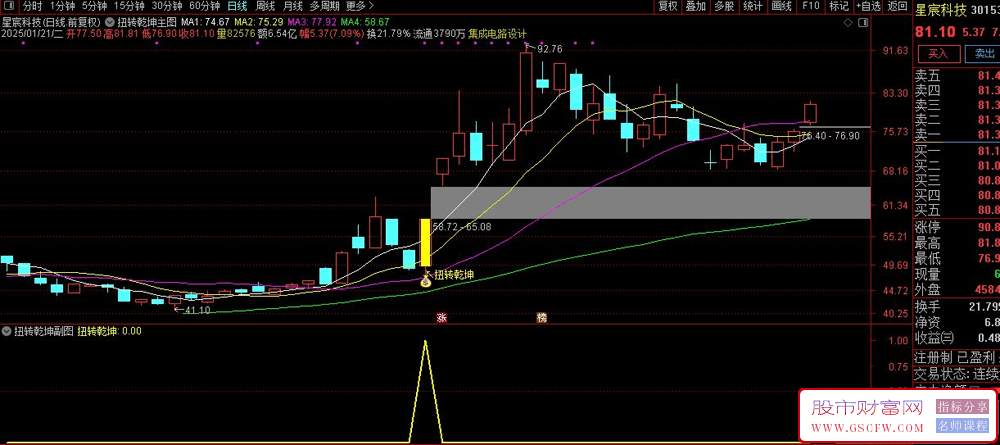Click the diamond icon above the chart
Screen dimensions: 1000x445
coord(848,22)
